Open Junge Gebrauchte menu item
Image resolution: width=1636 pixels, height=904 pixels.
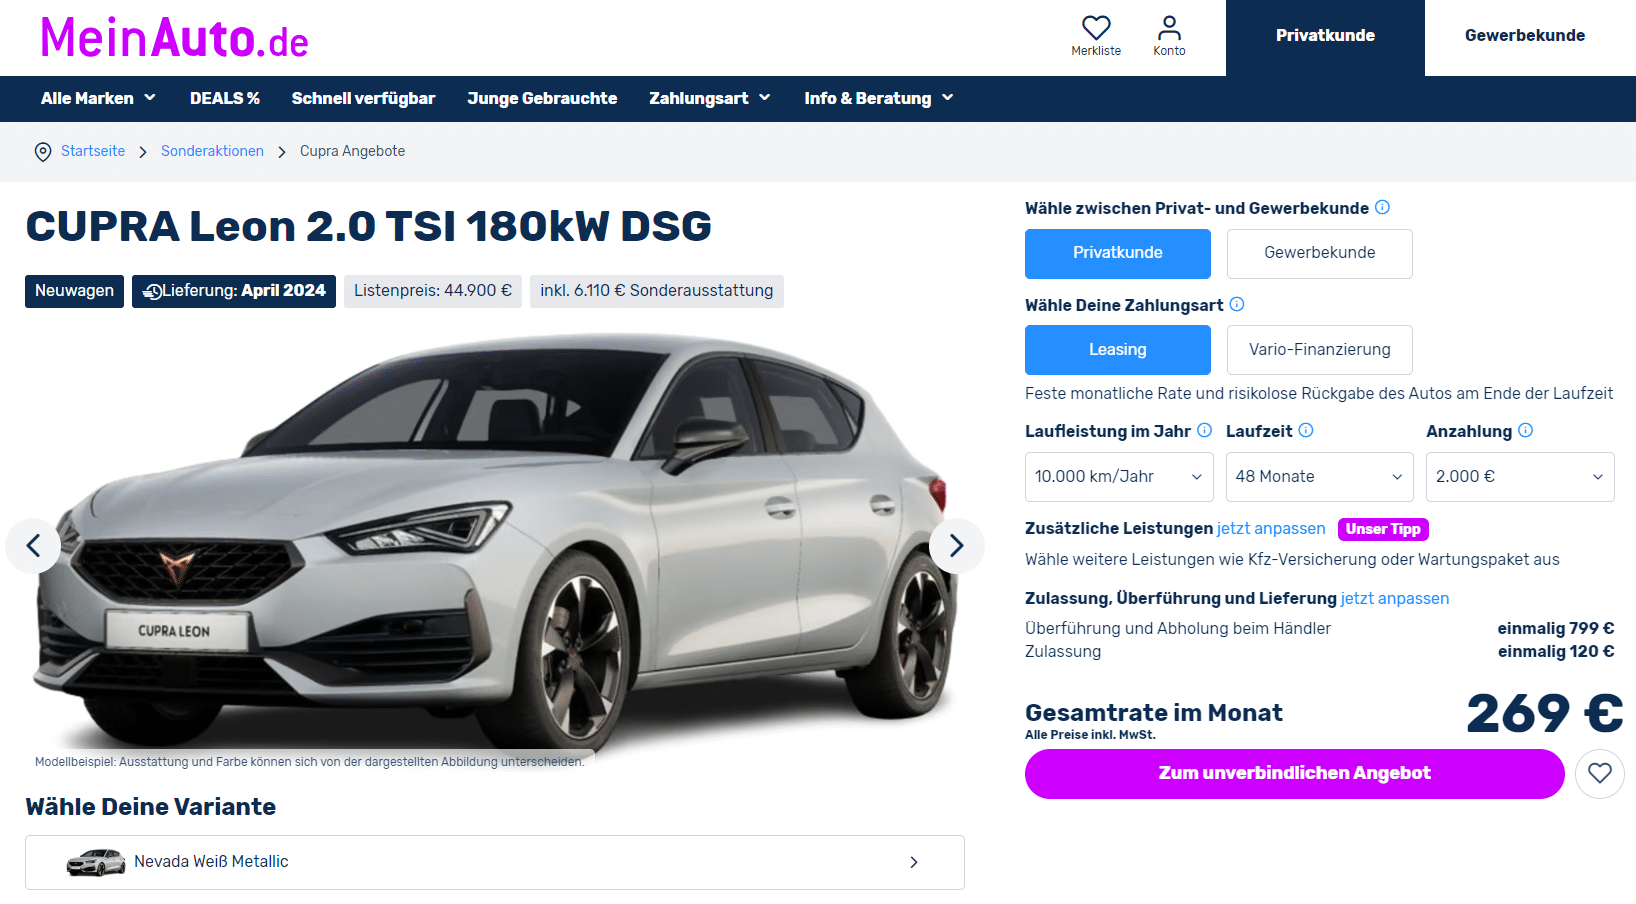542,98
